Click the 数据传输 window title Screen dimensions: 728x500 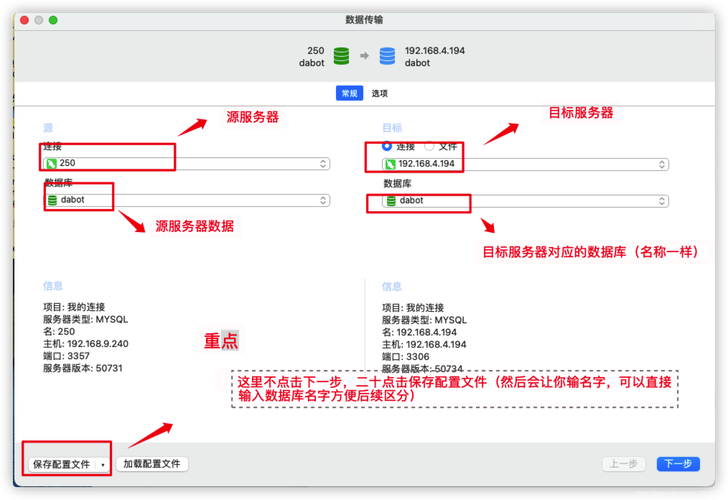click(364, 19)
